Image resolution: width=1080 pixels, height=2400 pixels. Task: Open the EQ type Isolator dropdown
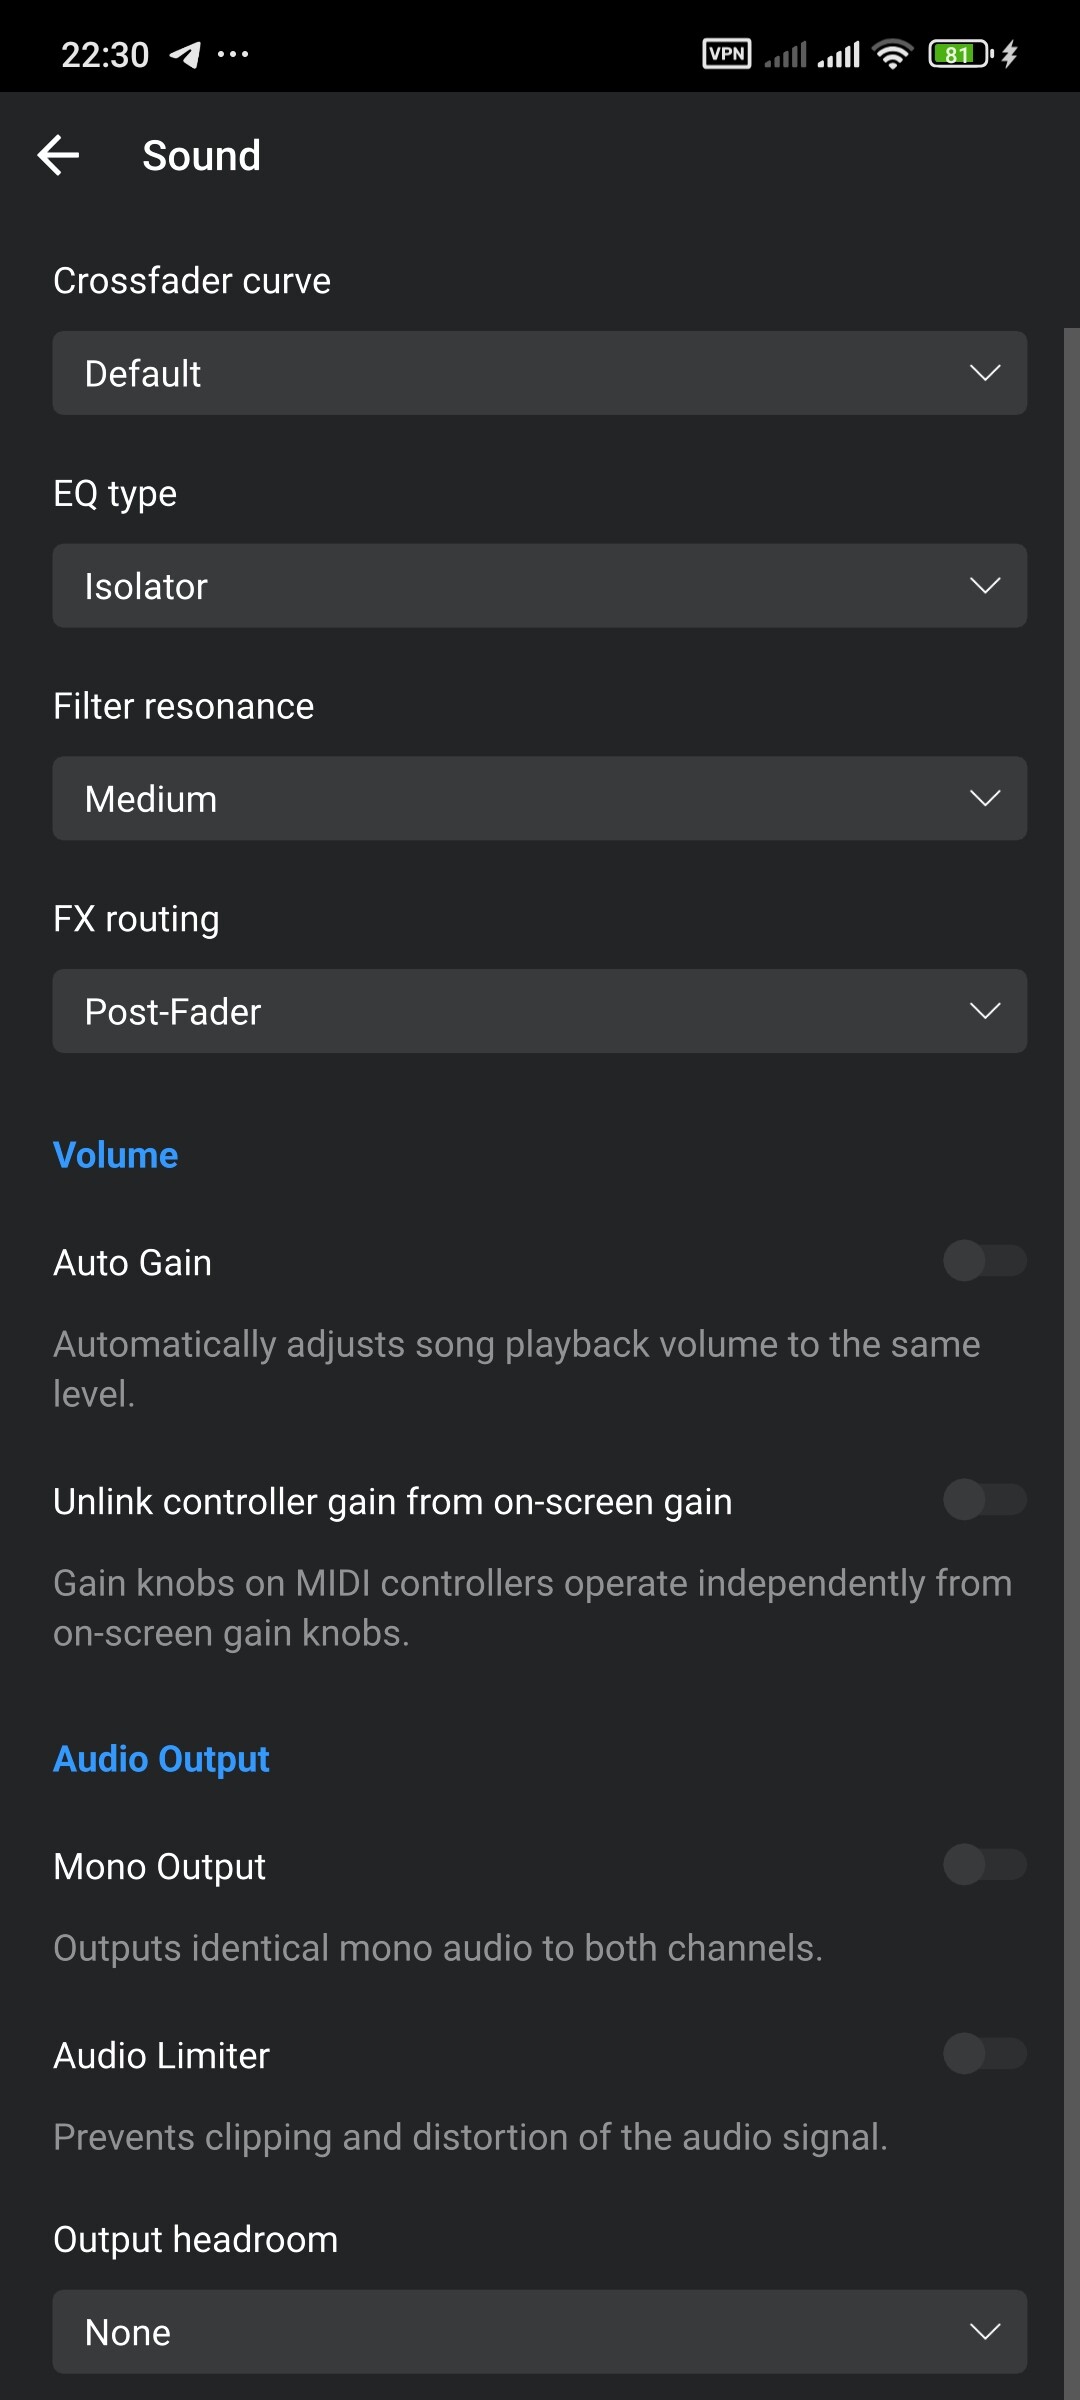point(540,586)
